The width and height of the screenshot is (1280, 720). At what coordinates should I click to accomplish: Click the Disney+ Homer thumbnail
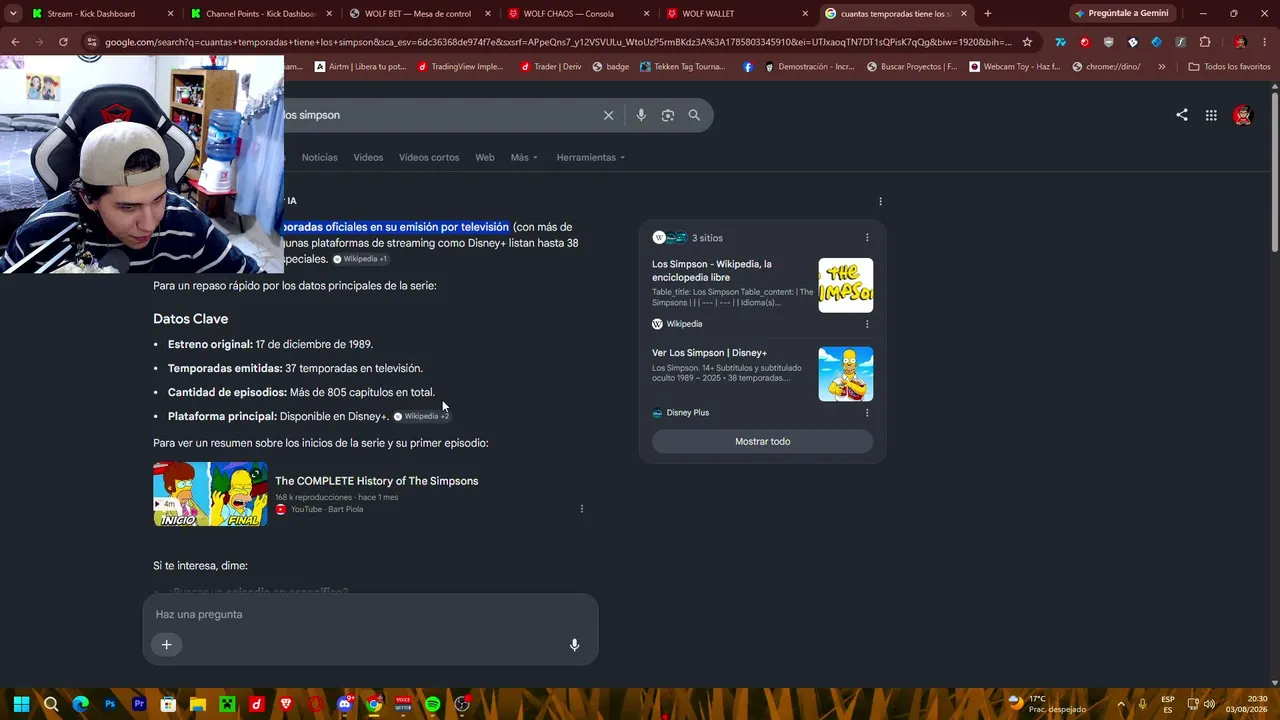(846, 374)
